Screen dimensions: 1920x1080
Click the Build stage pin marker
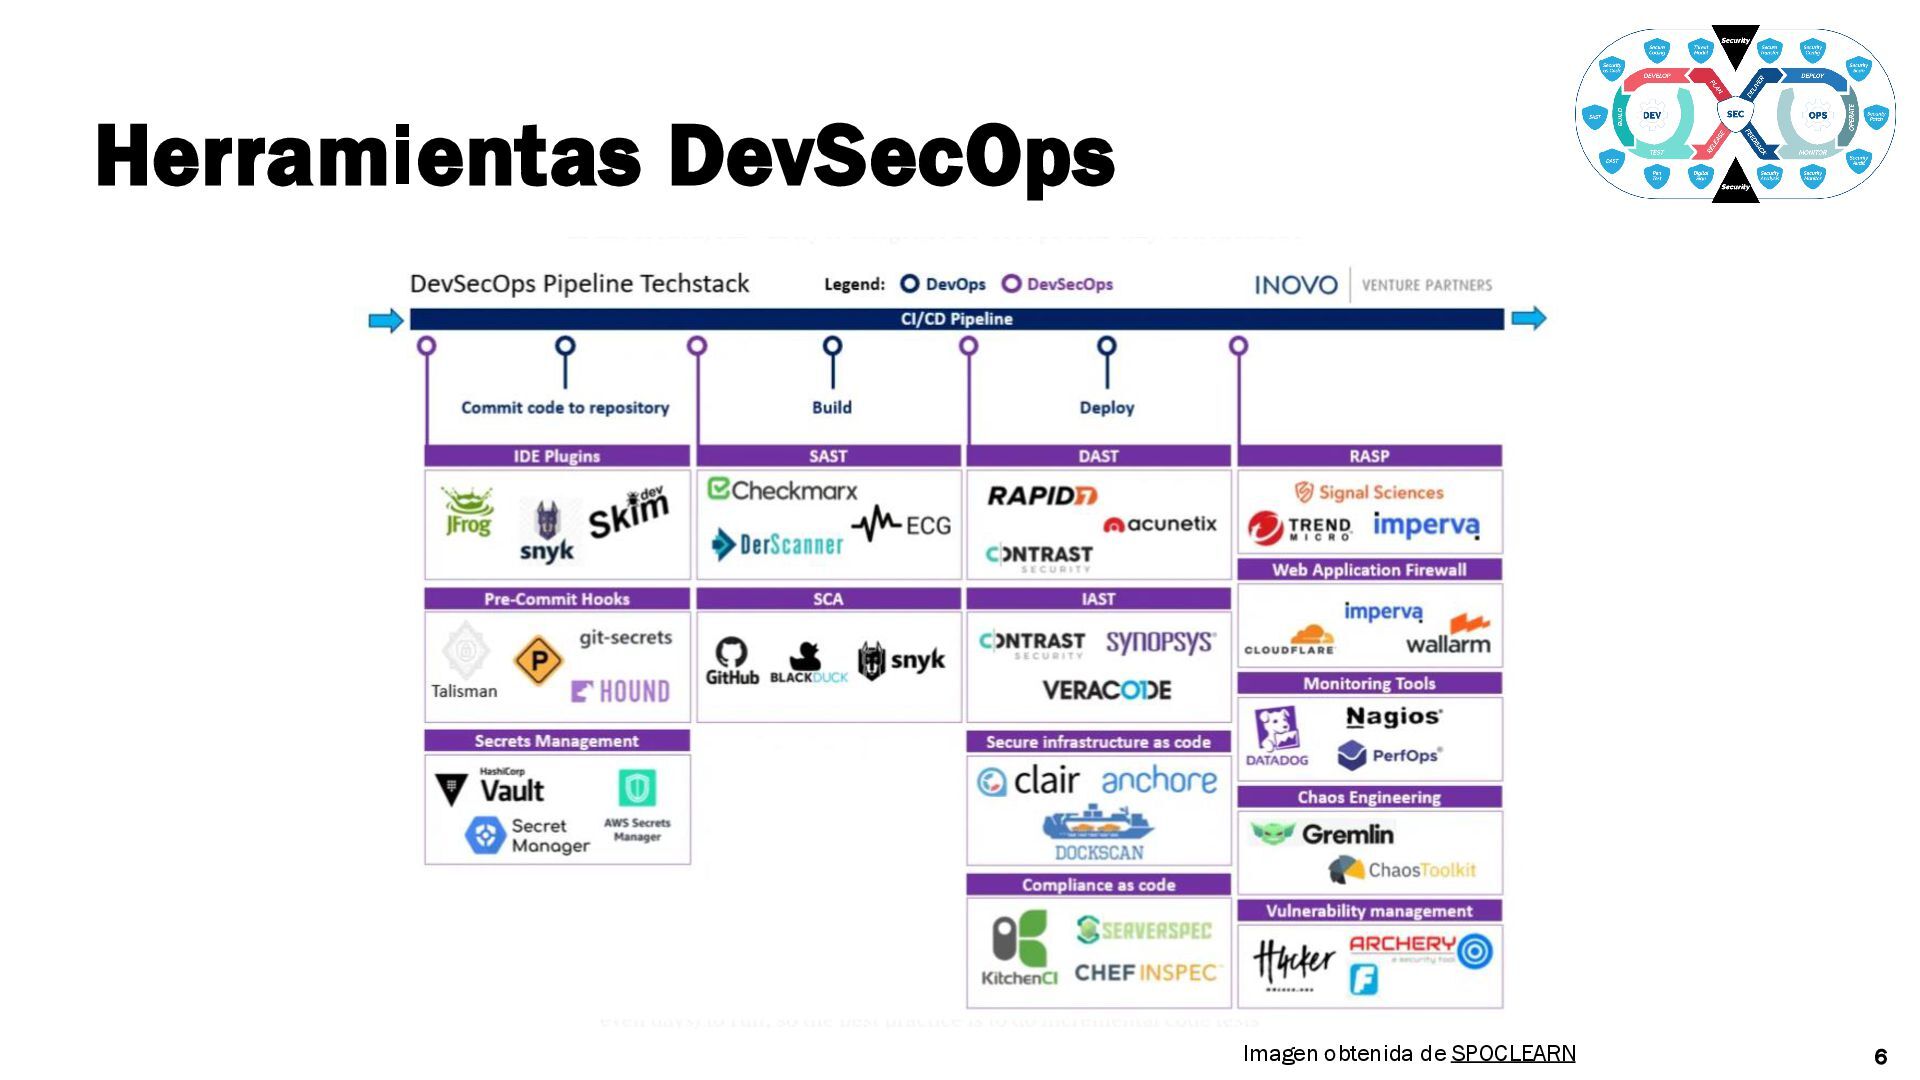[x=832, y=347]
